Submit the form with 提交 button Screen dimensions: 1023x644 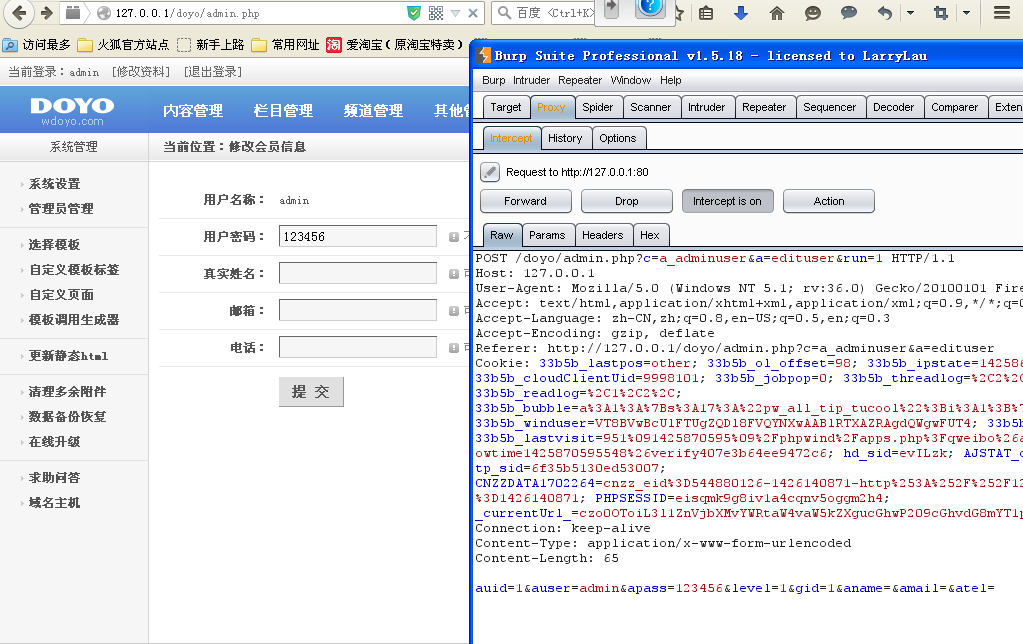click(x=311, y=391)
